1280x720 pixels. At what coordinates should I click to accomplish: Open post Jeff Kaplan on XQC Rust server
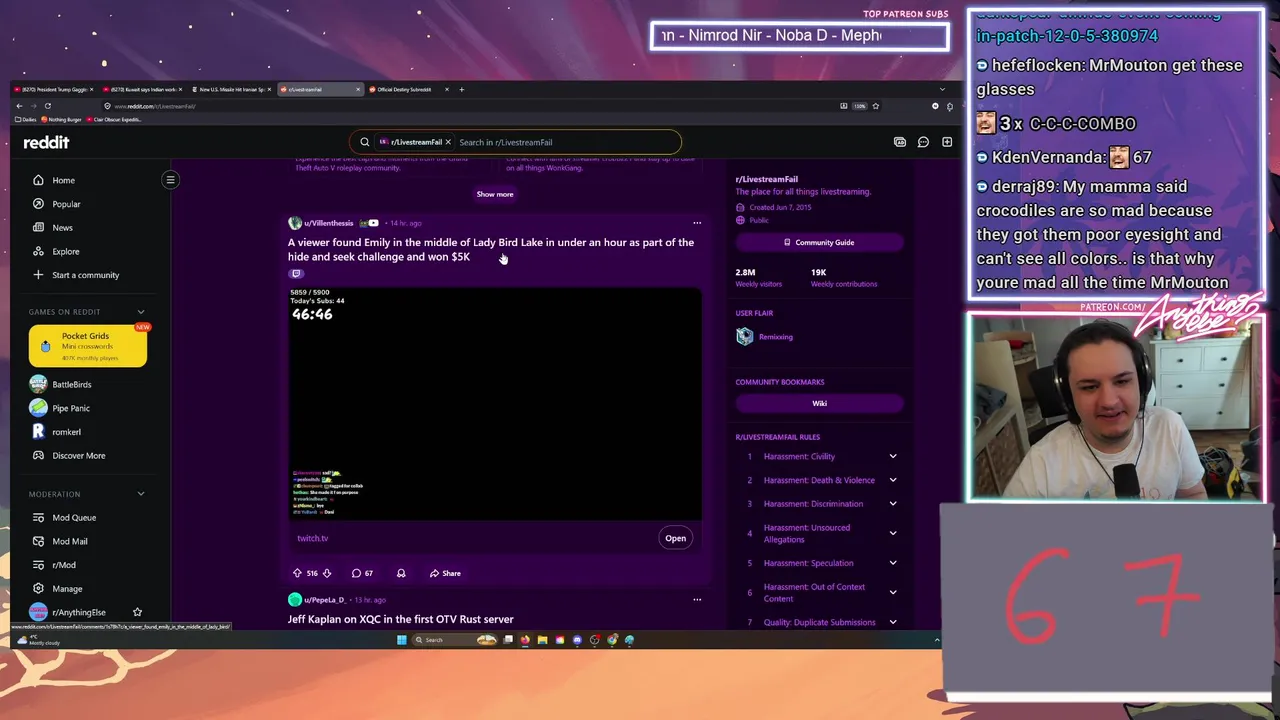(400, 619)
